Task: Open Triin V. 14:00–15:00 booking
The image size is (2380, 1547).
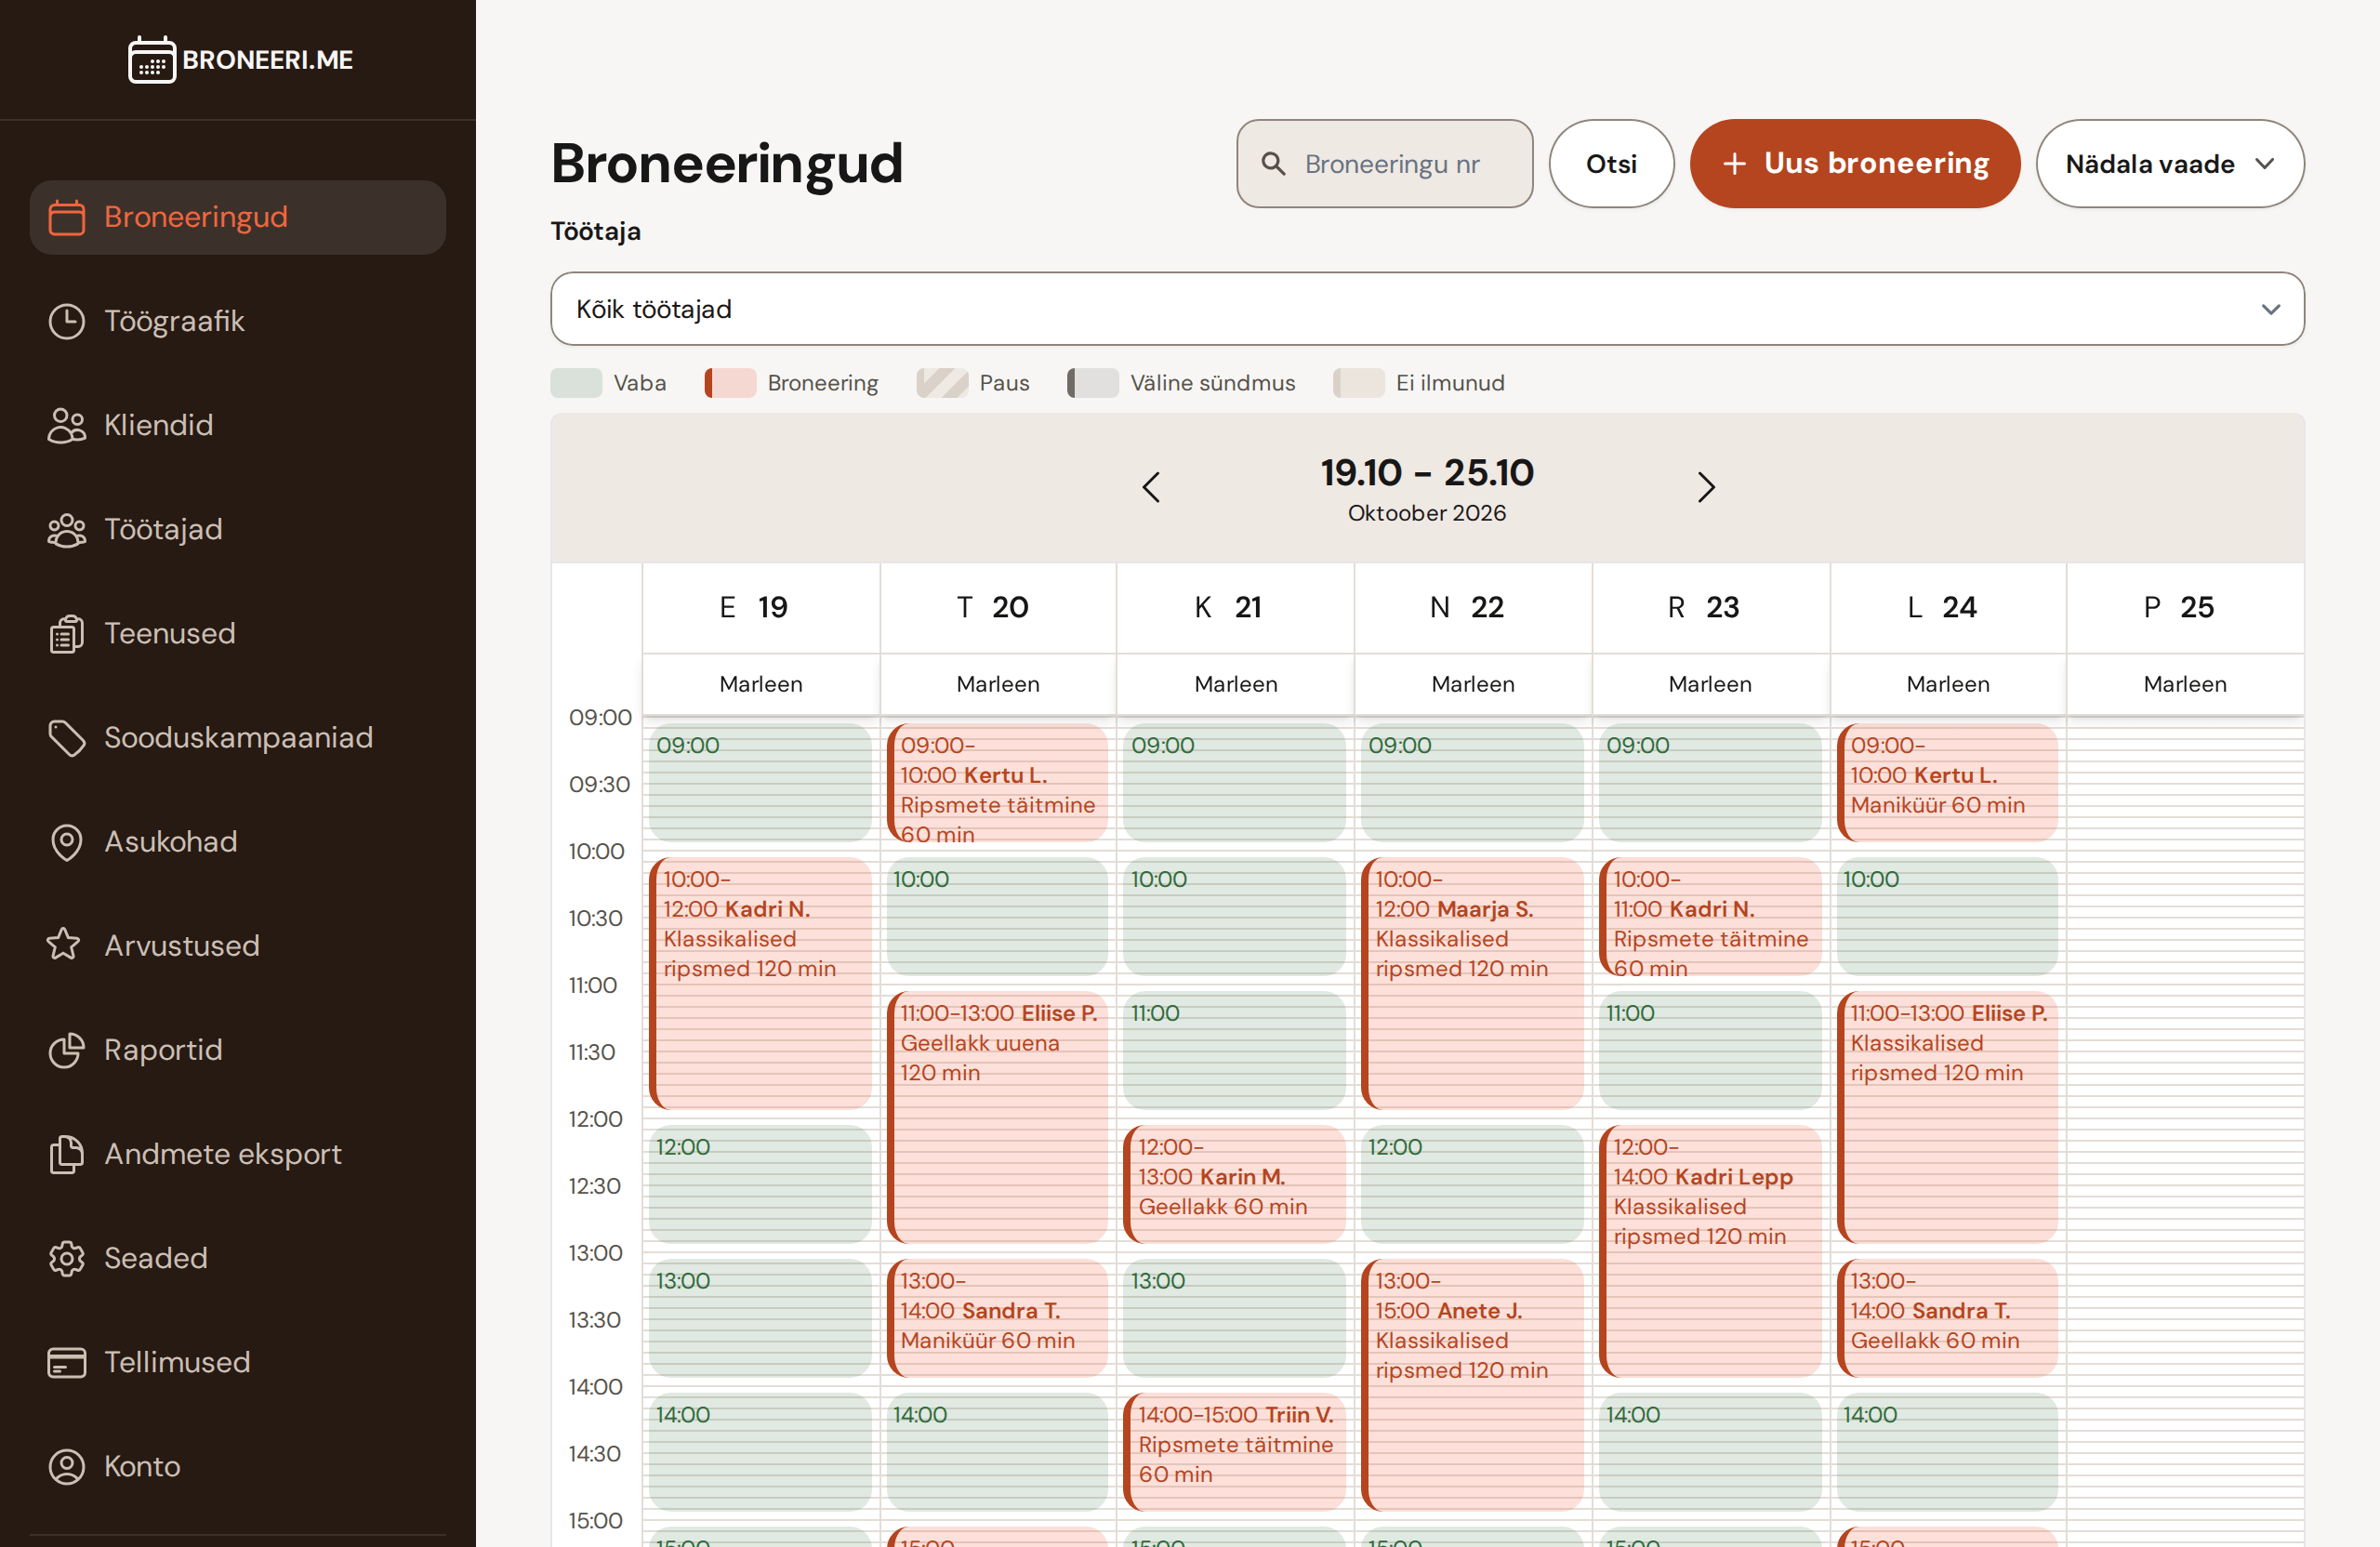Action: tap(1234, 1452)
